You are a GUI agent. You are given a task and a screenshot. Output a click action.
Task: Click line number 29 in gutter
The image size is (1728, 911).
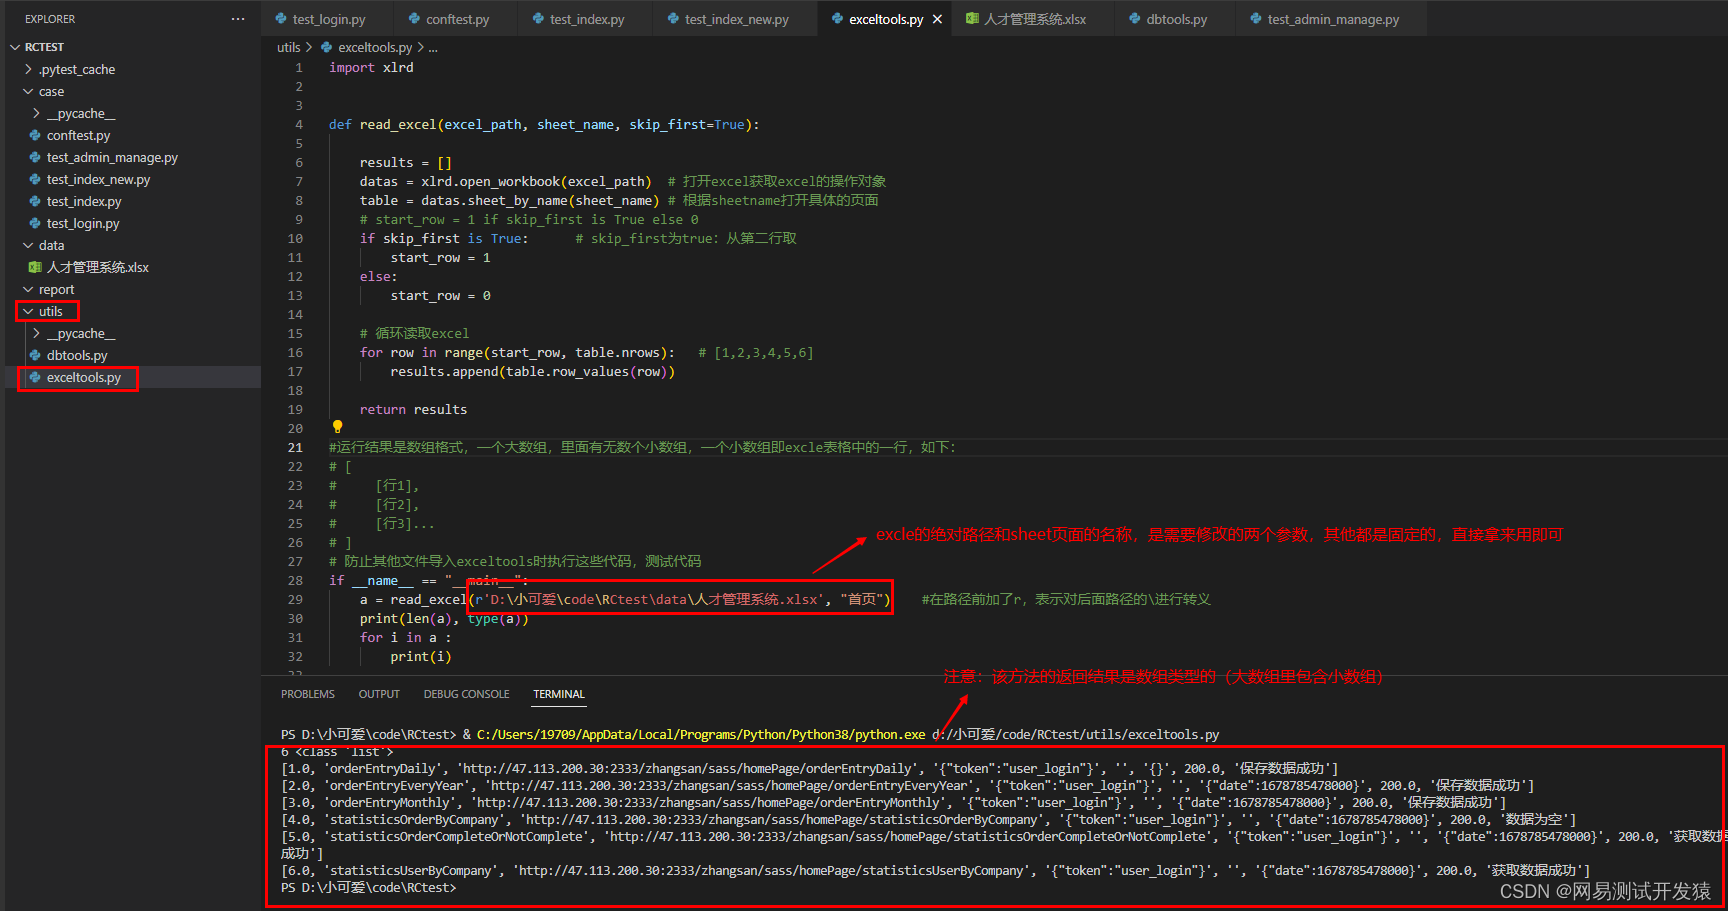click(x=295, y=599)
